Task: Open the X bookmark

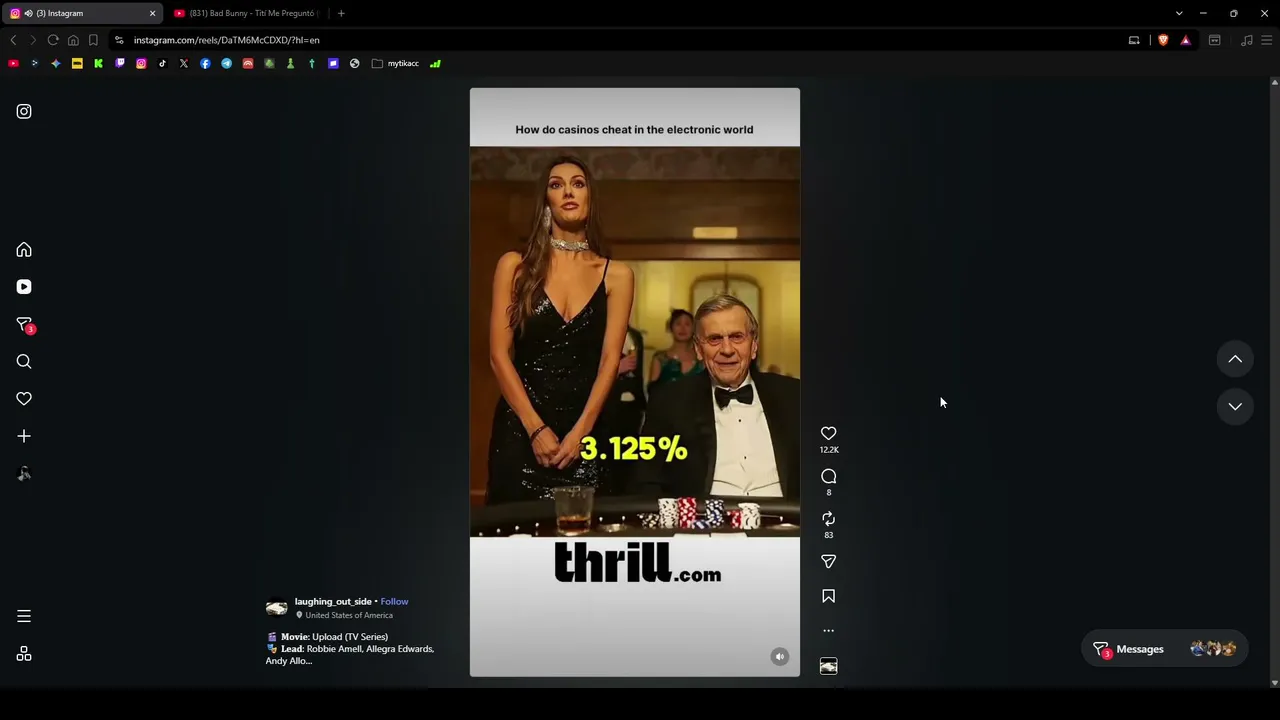Action: click(184, 63)
